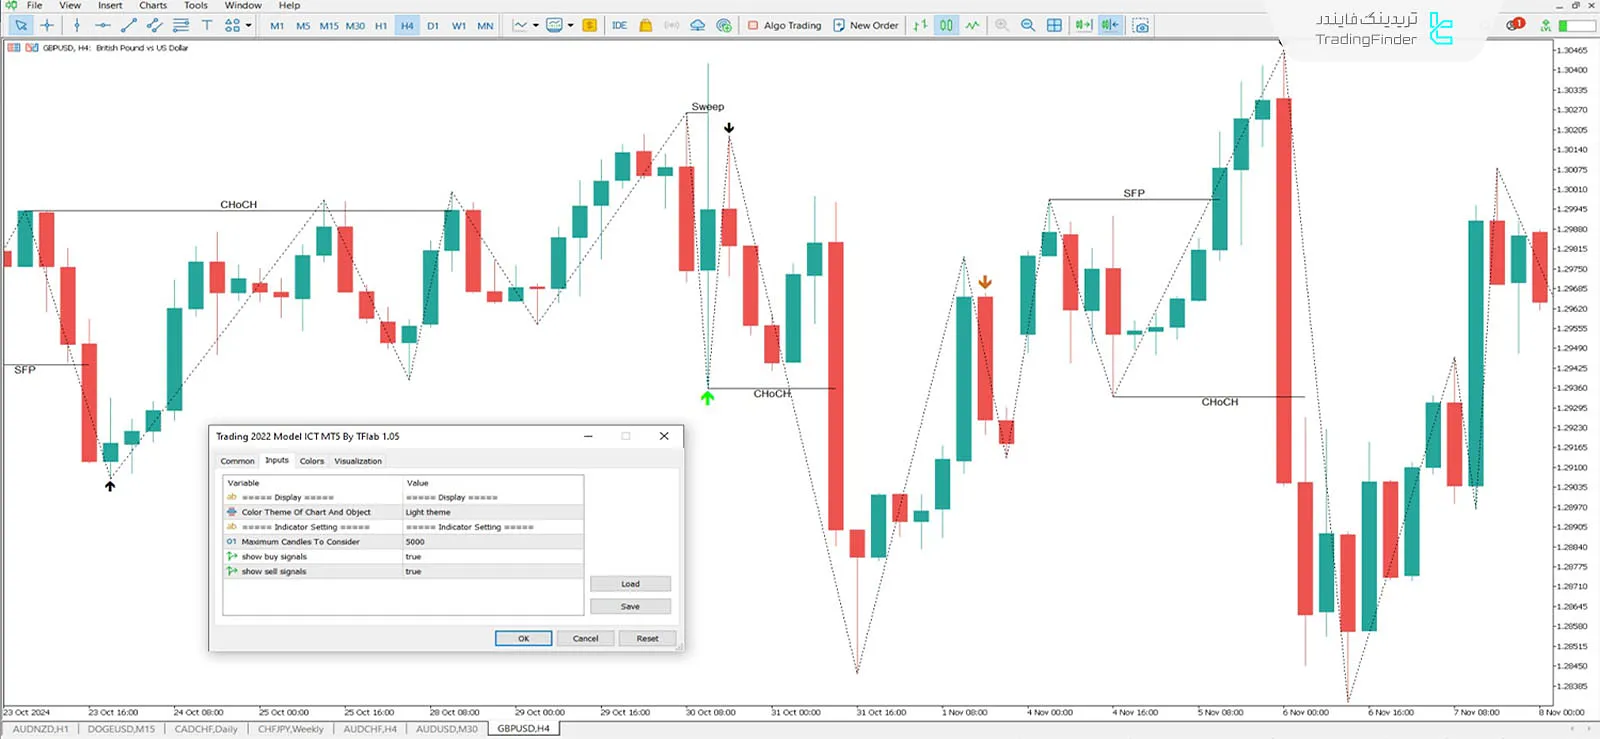Viewport: 1600px width, 739px height.
Task: Toggle the Algo Trading button
Action: tap(785, 25)
